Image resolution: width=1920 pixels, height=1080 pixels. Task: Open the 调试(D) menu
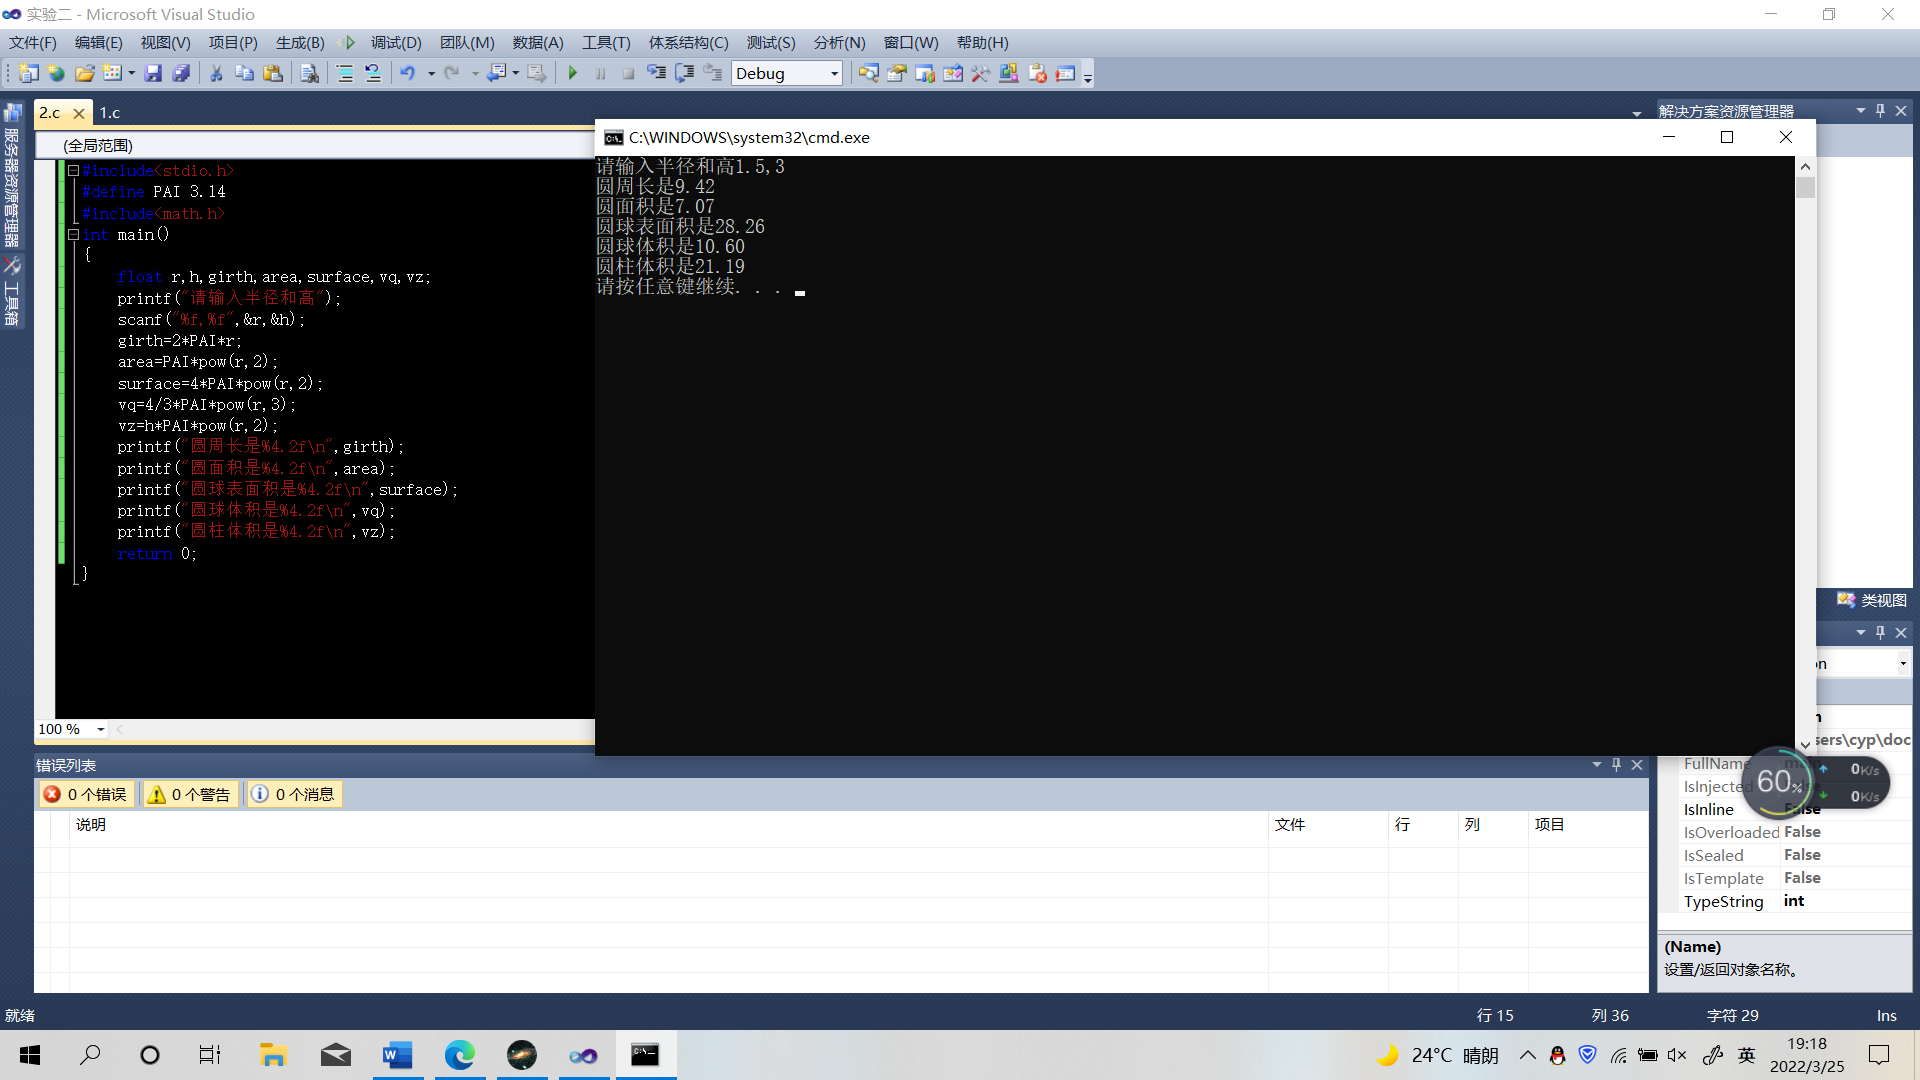(395, 42)
